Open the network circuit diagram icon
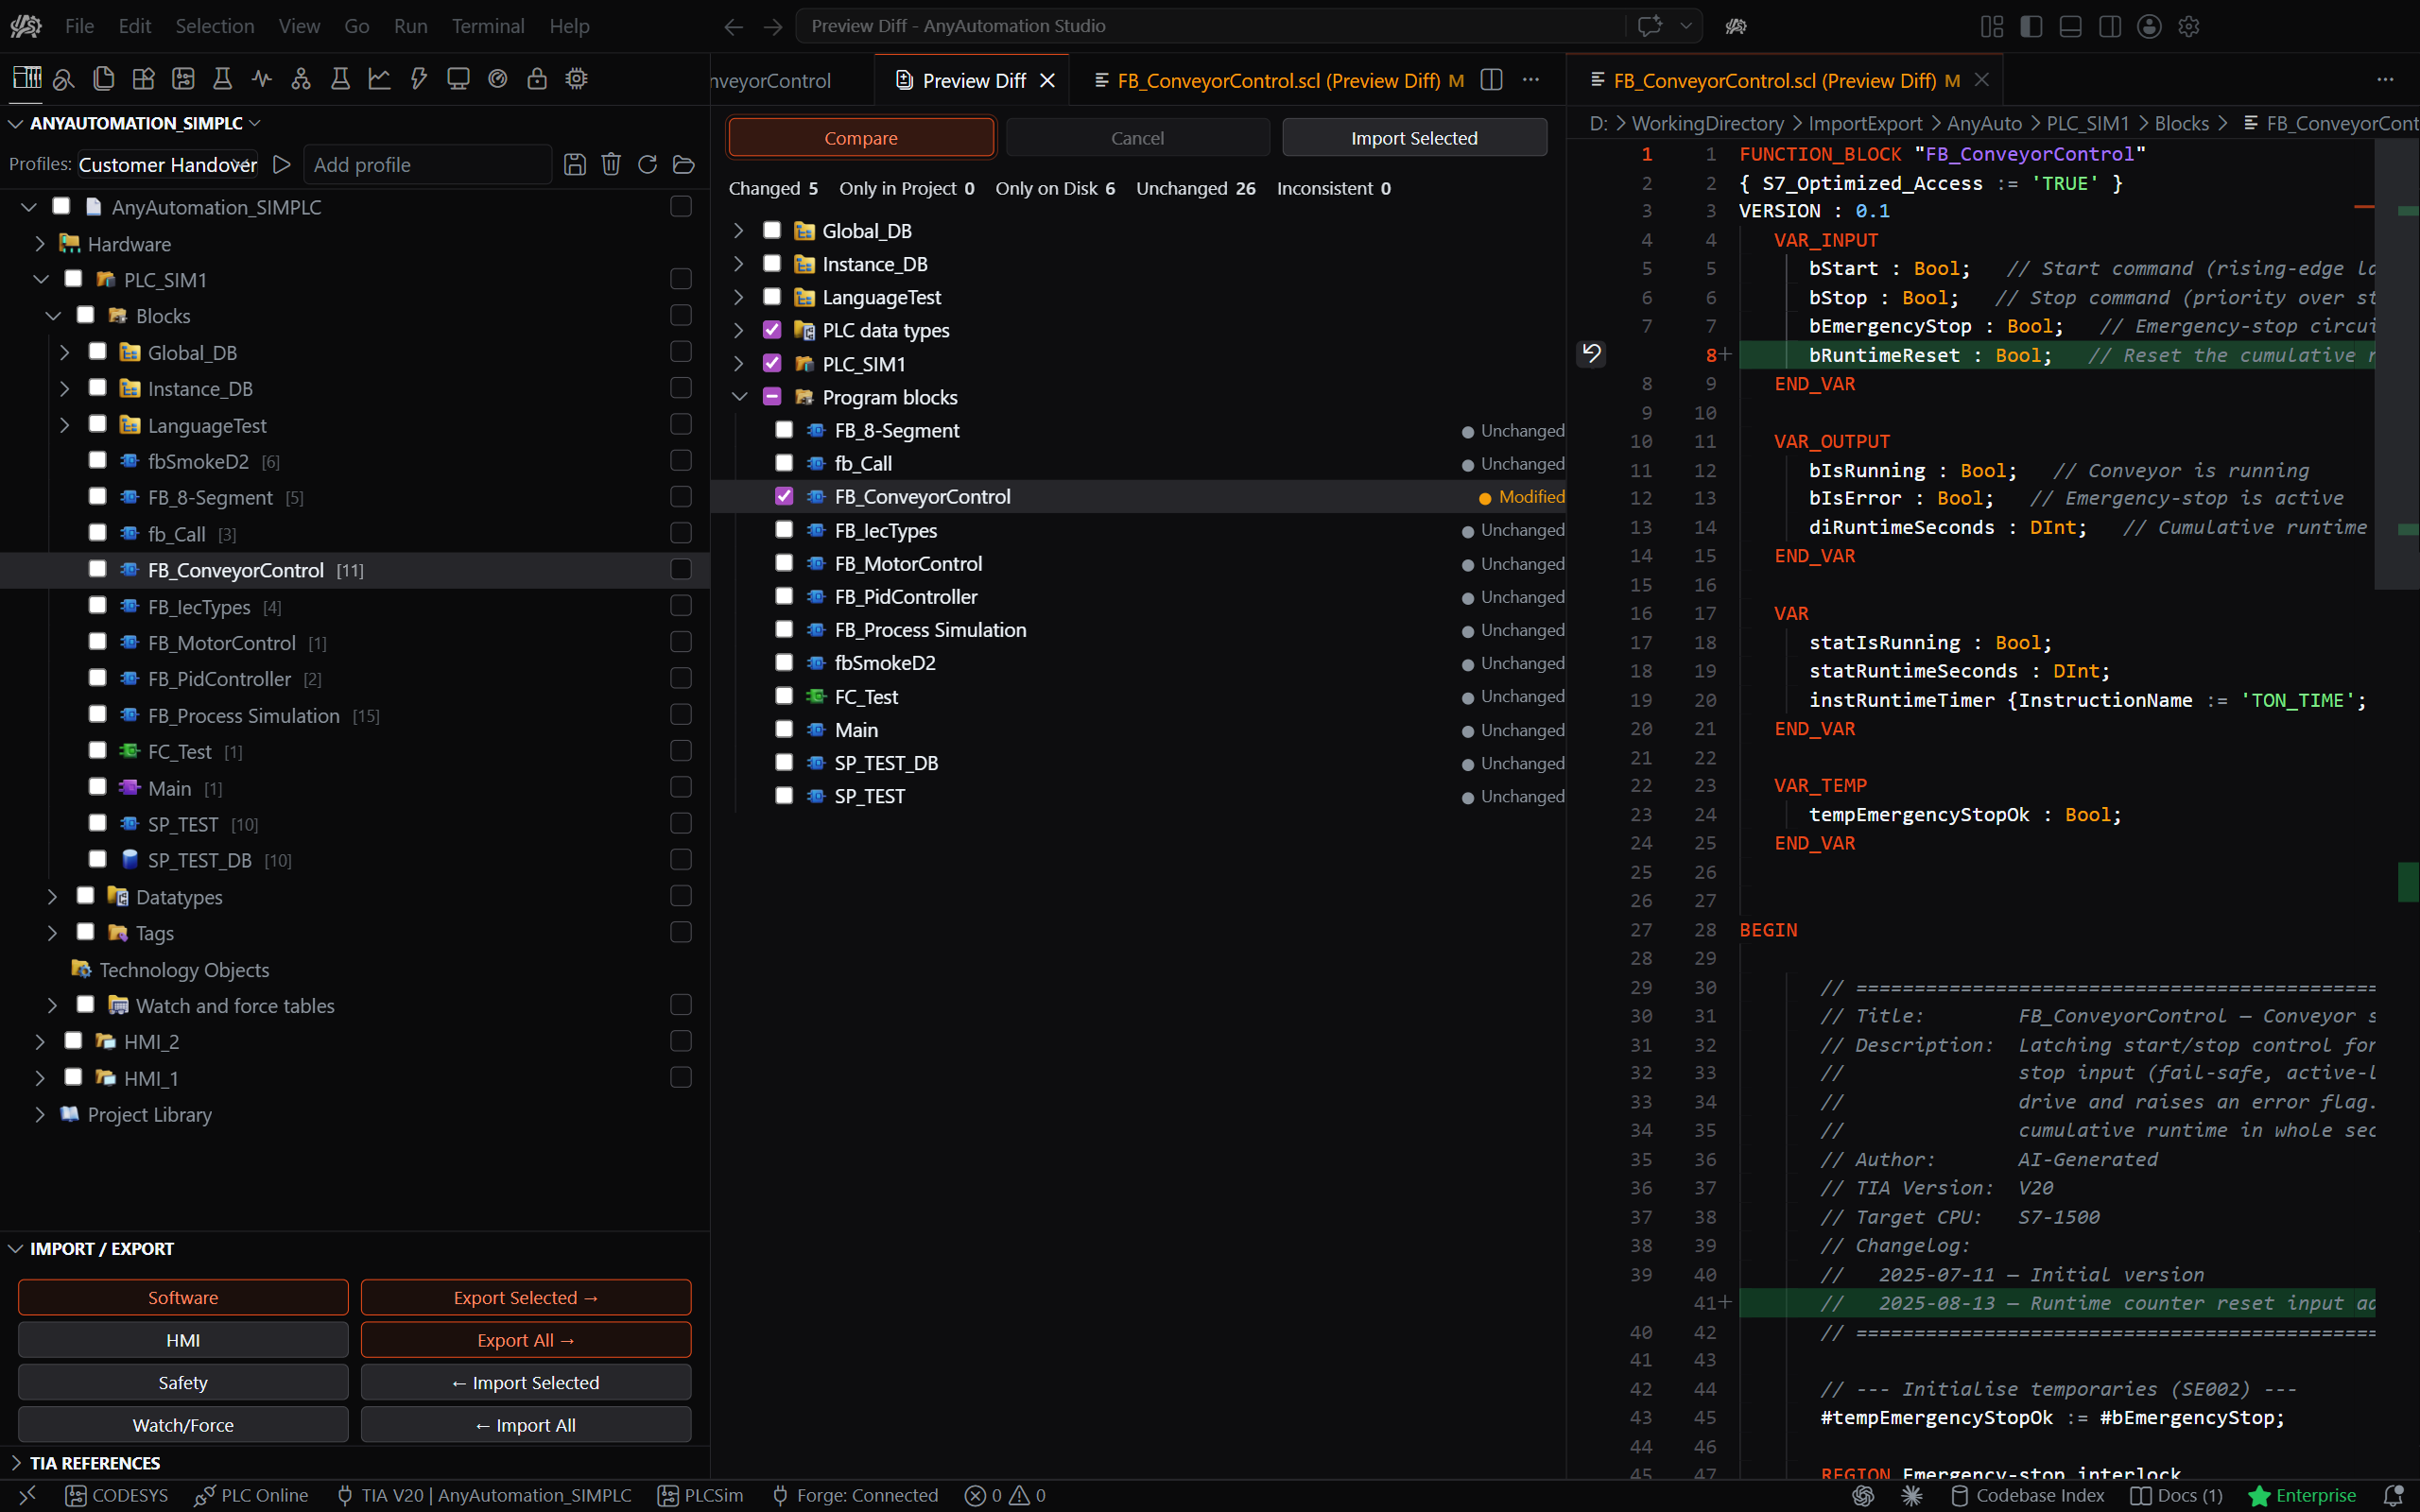The height and width of the screenshot is (1512, 2420). (x=183, y=79)
